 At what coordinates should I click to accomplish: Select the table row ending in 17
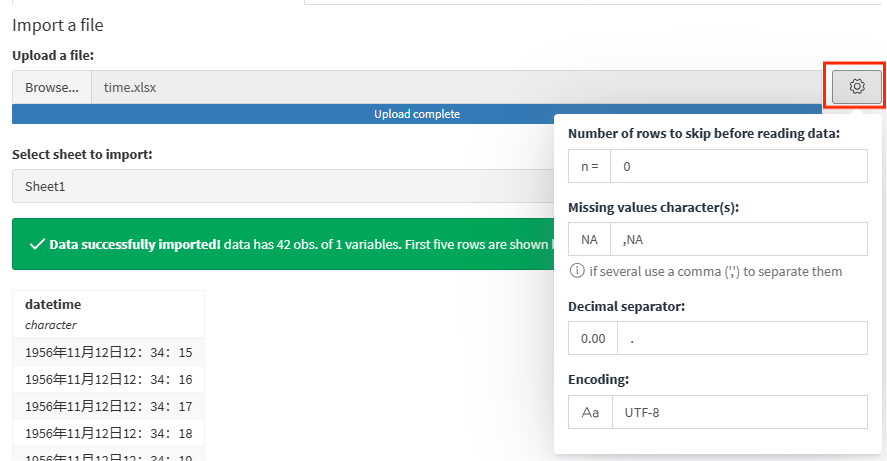click(108, 407)
